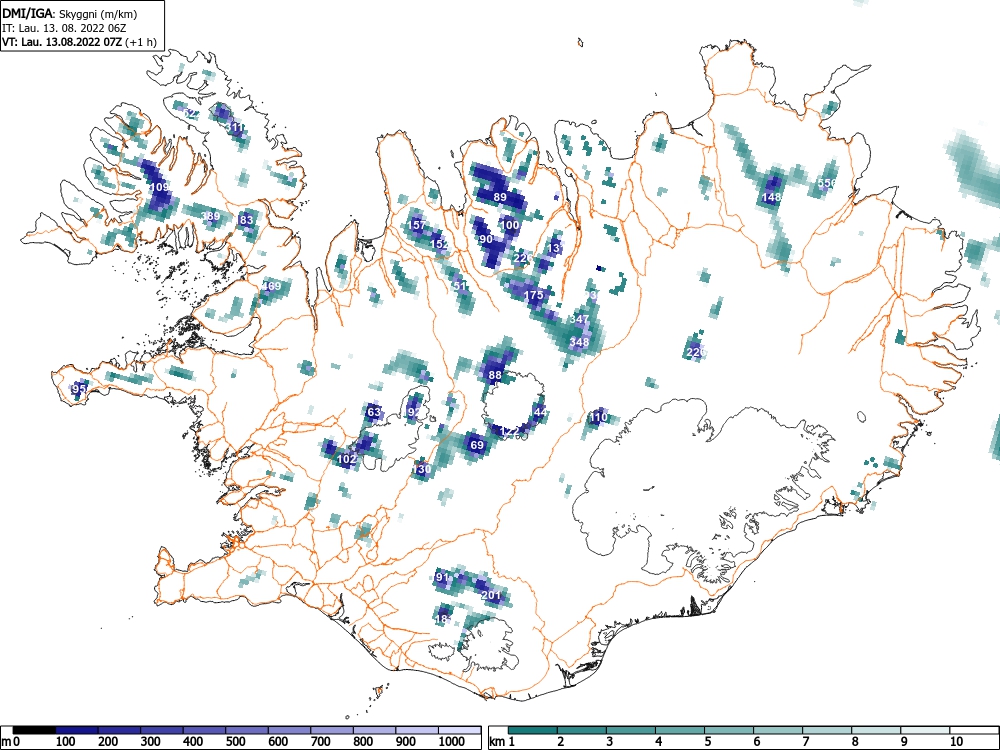Click the title "DMI/IGA: Skyggni (m/km)"
This screenshot has width=1000, height=750.
(70, 14)
